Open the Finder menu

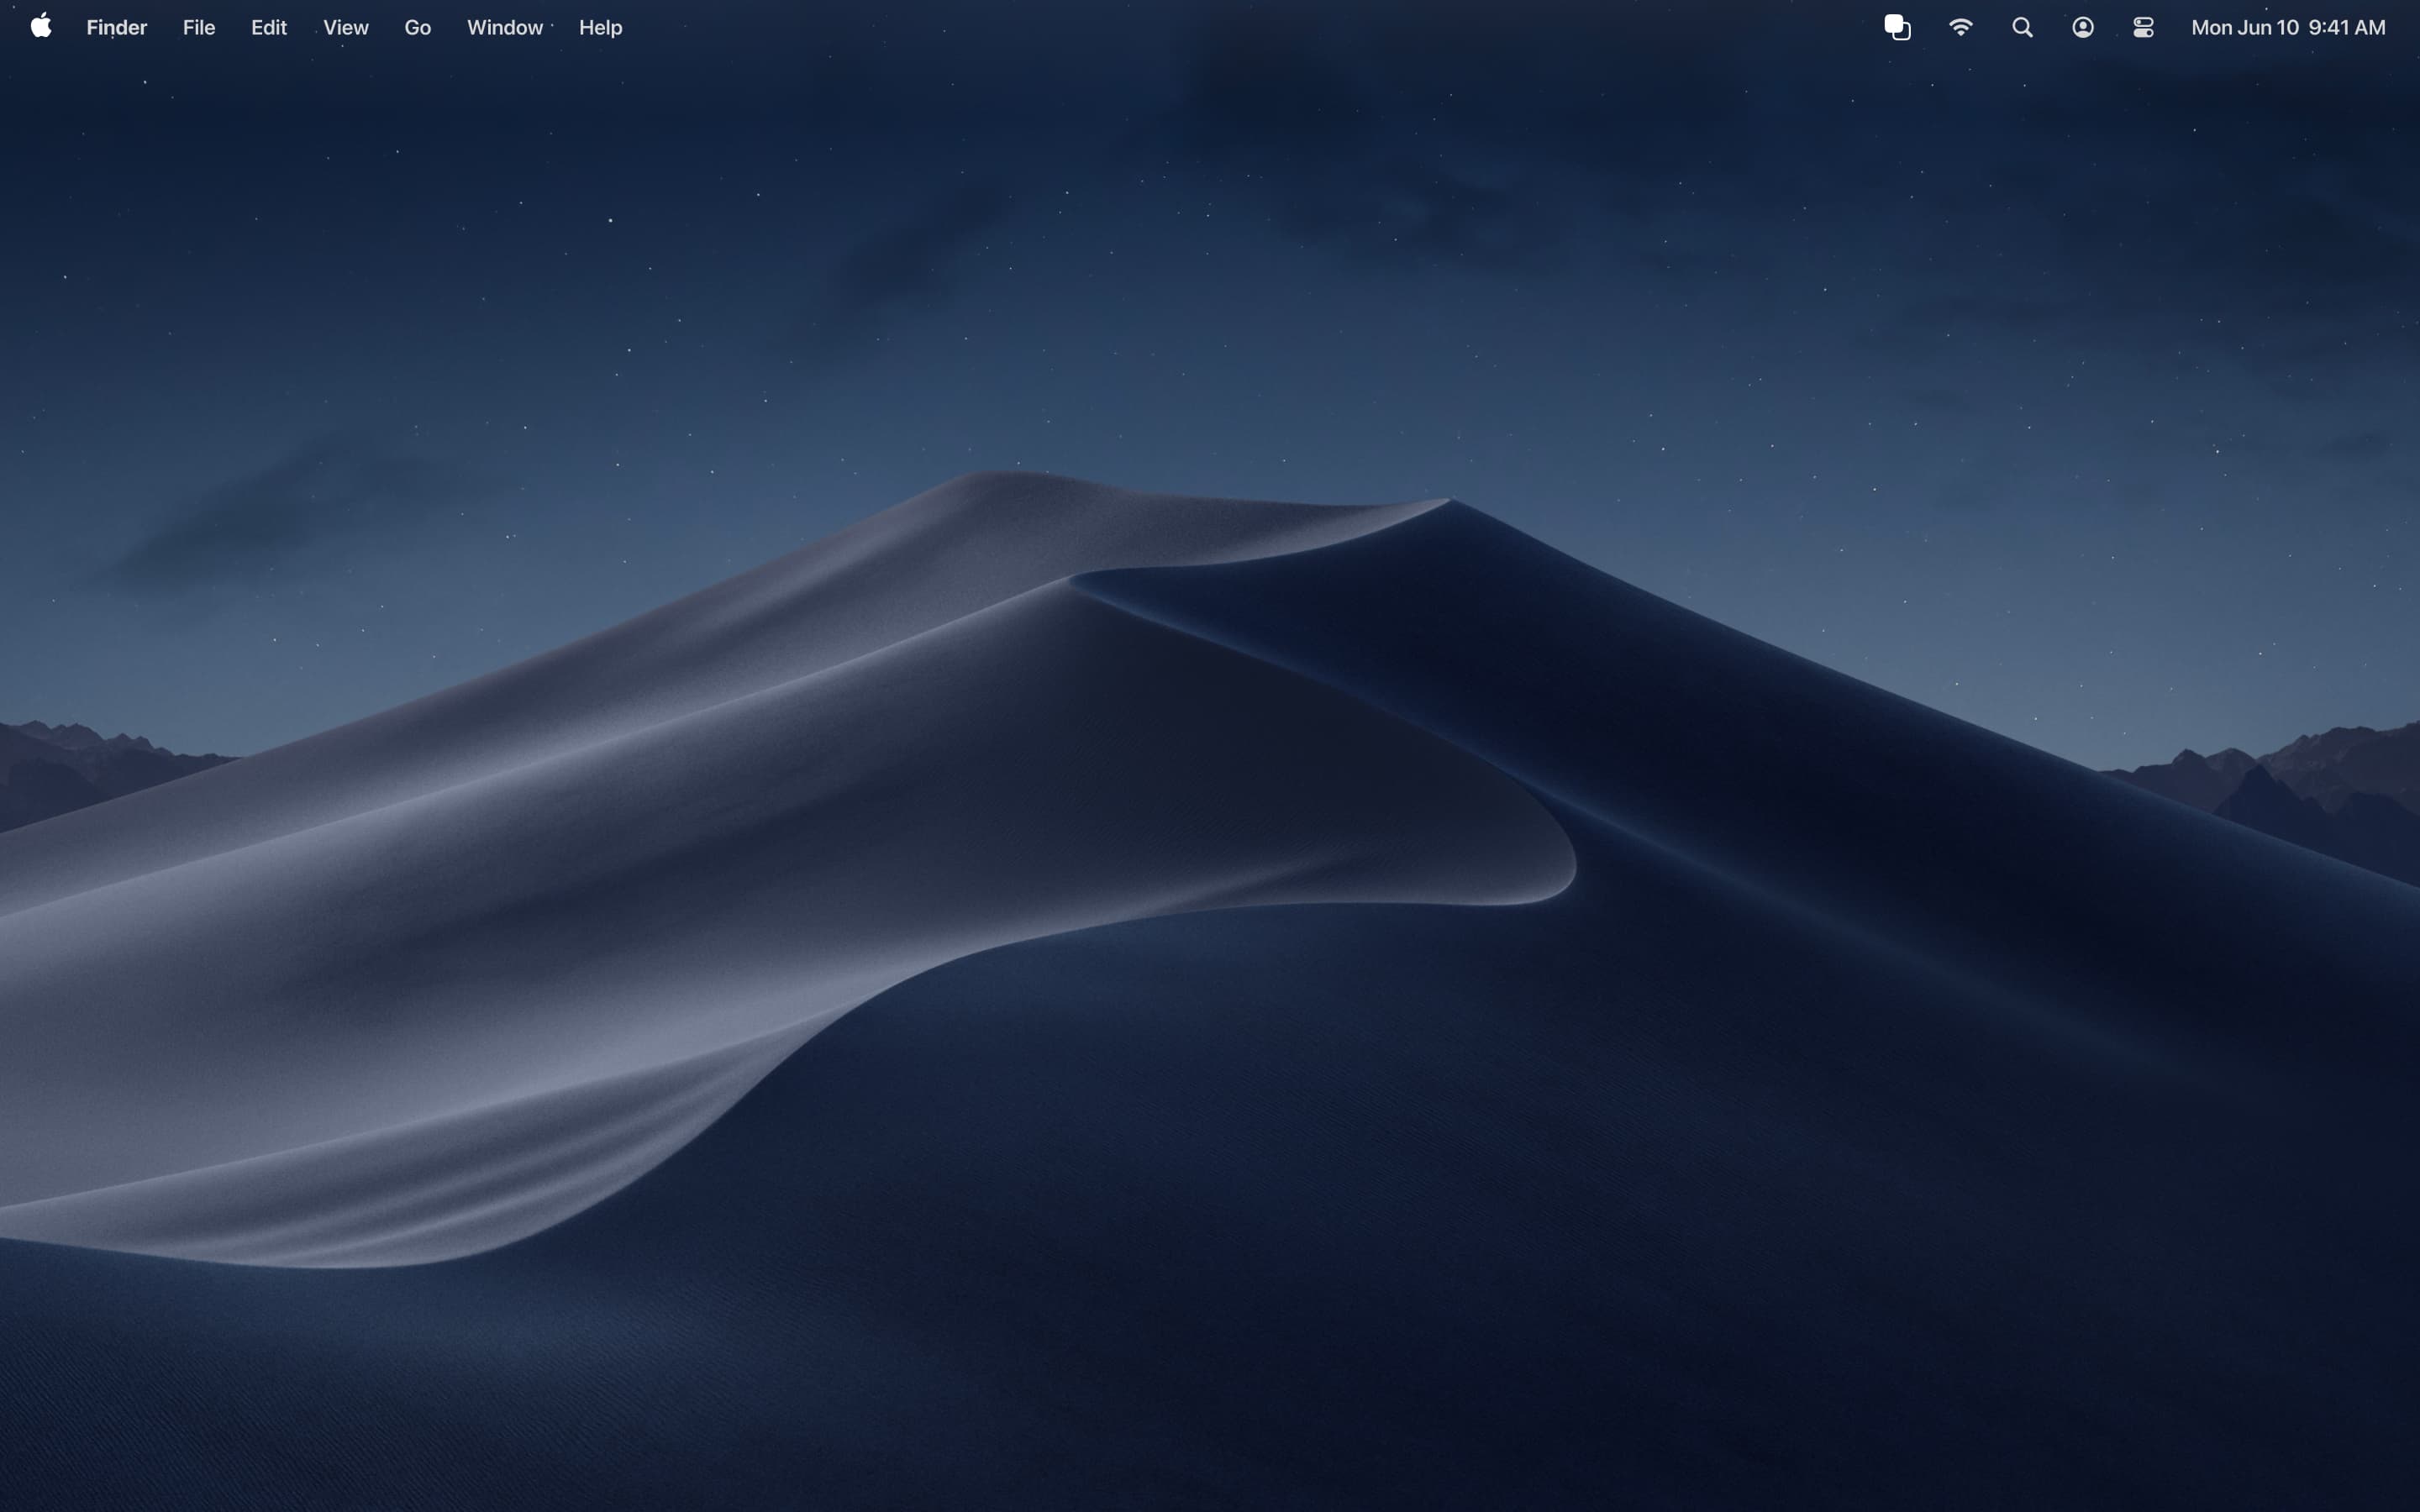(116, 28)
